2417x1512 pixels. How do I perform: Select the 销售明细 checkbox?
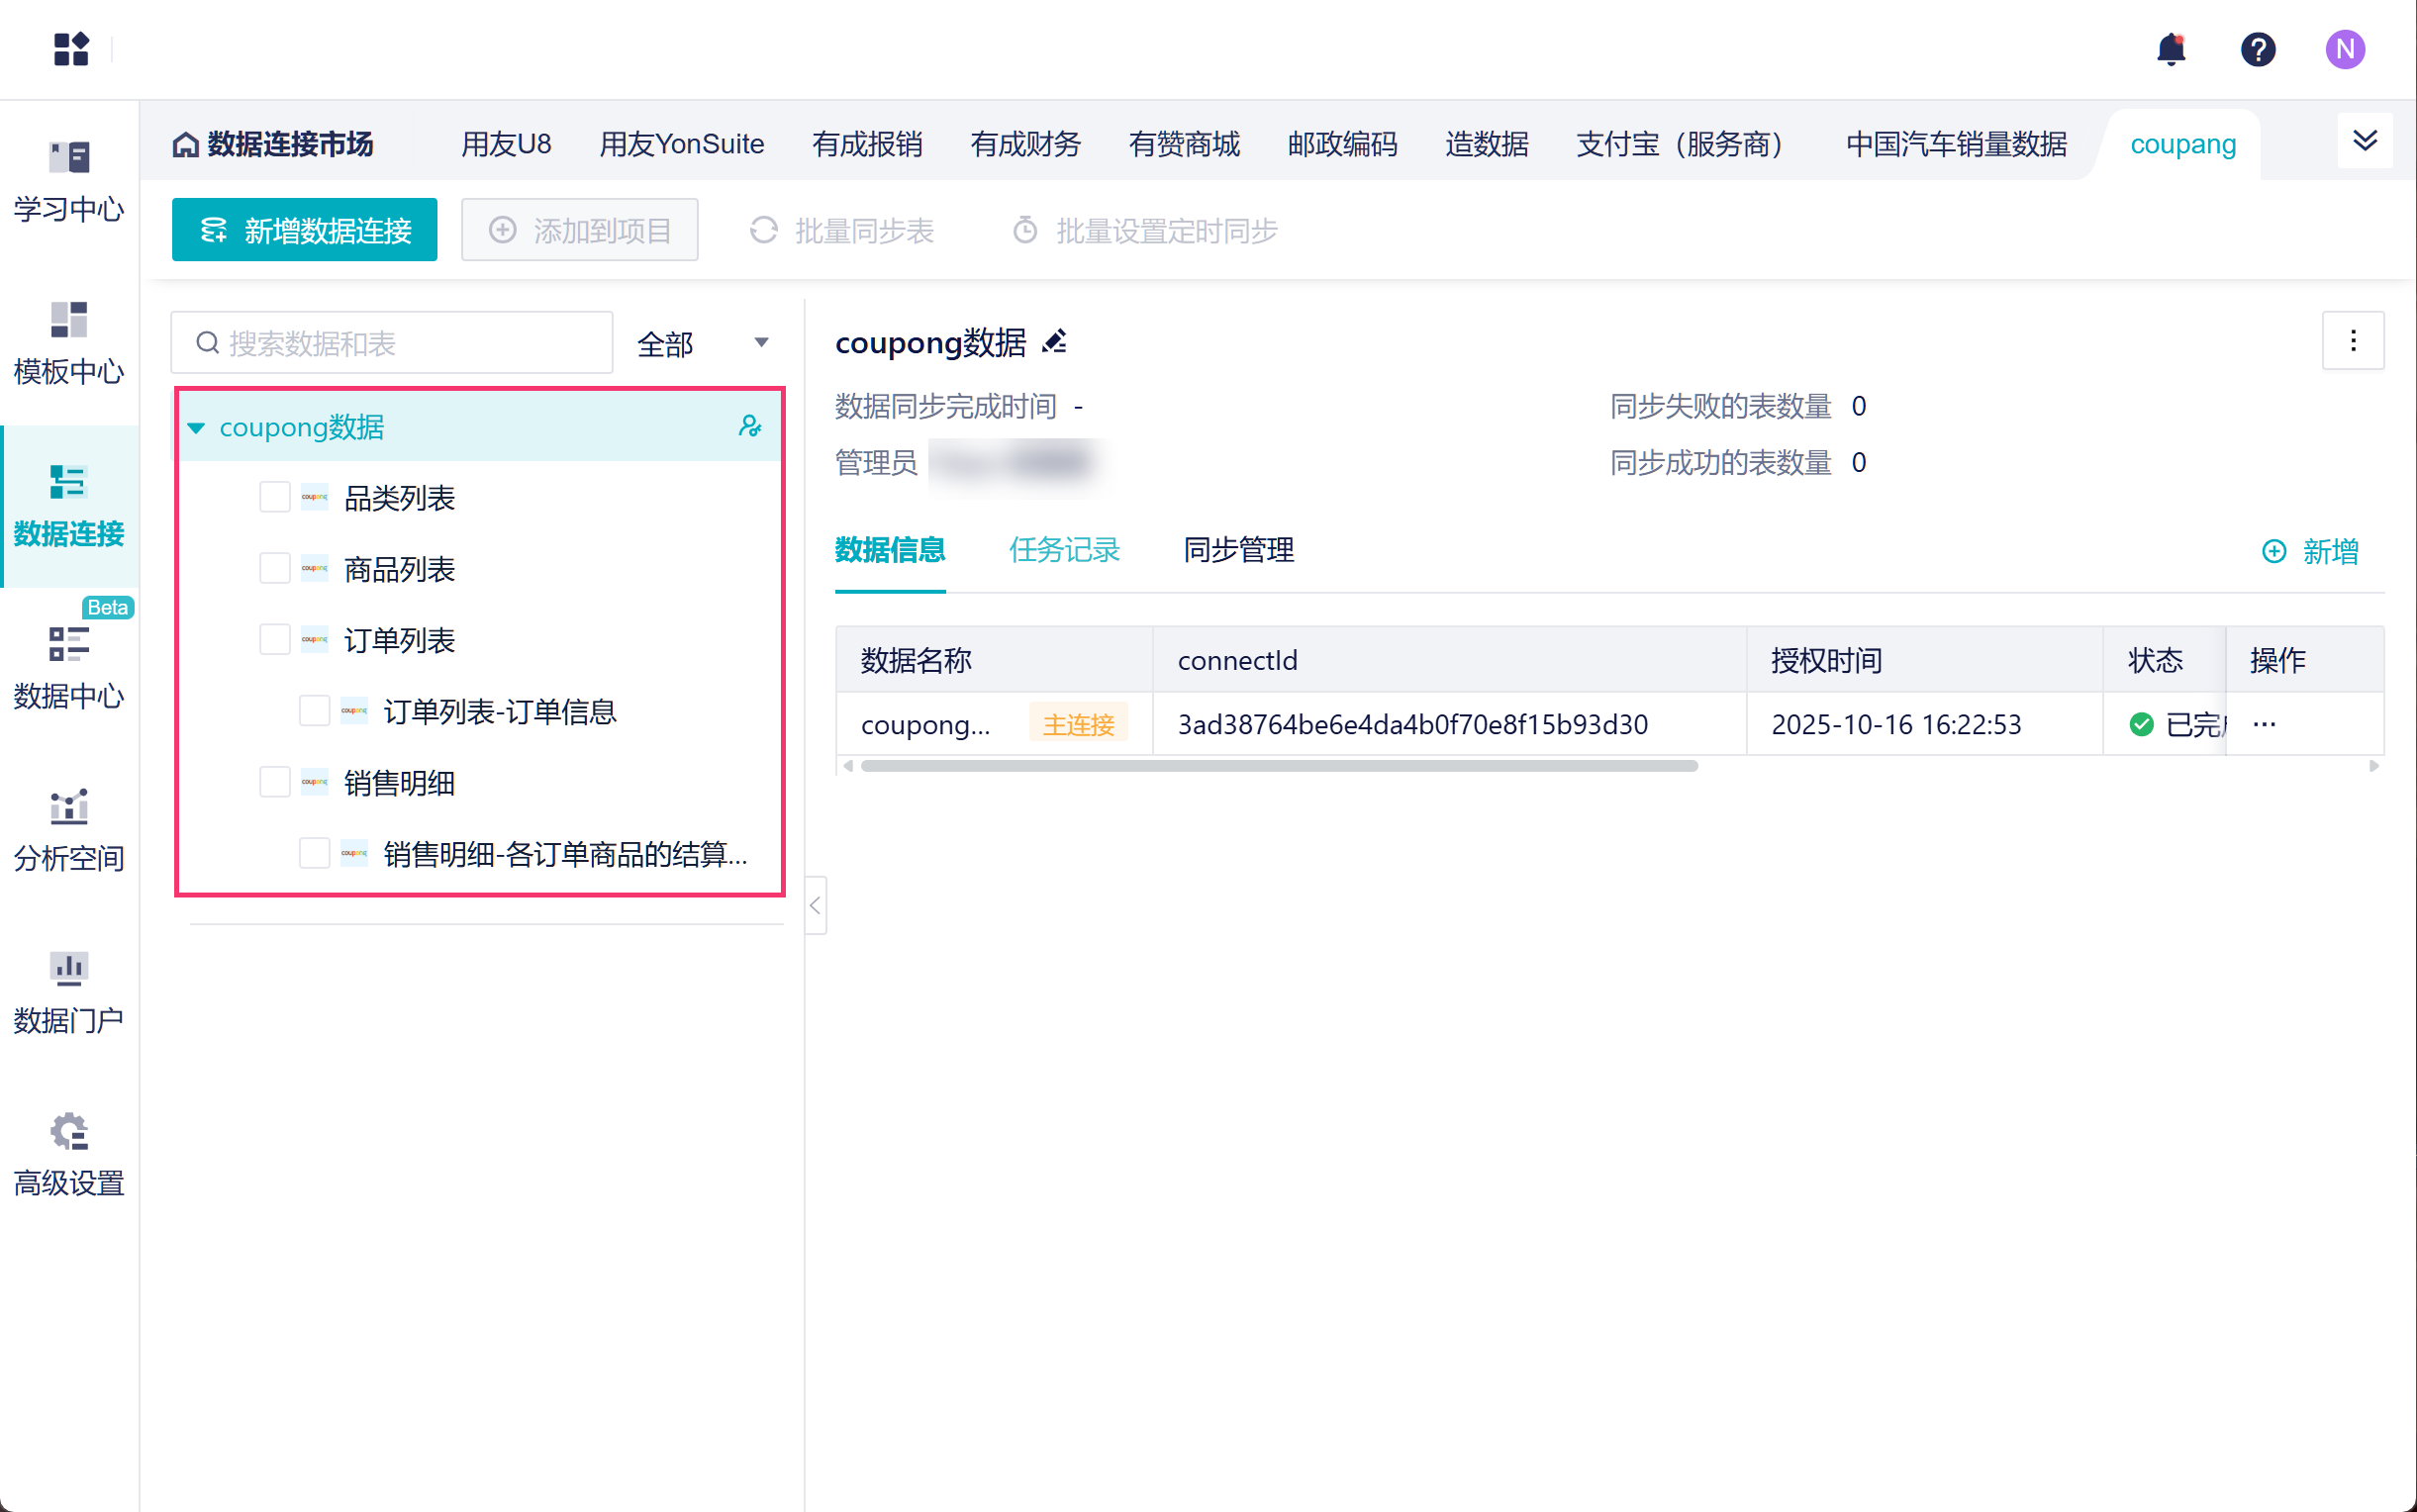274,782
